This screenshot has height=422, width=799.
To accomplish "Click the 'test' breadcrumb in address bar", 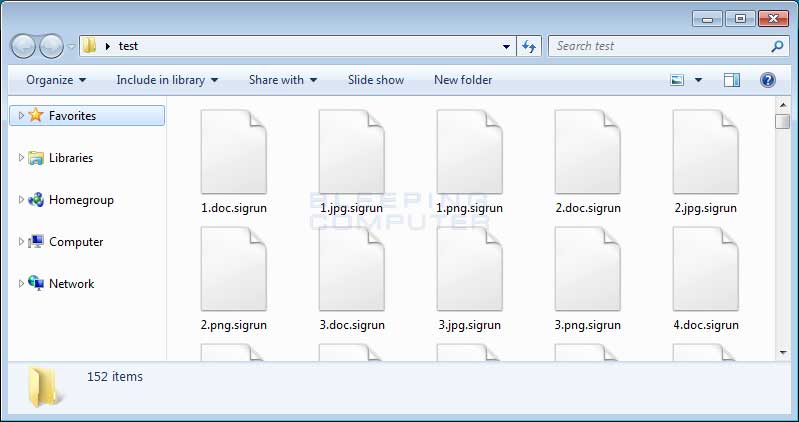I will pyautogui.click(x=128, y=46).
